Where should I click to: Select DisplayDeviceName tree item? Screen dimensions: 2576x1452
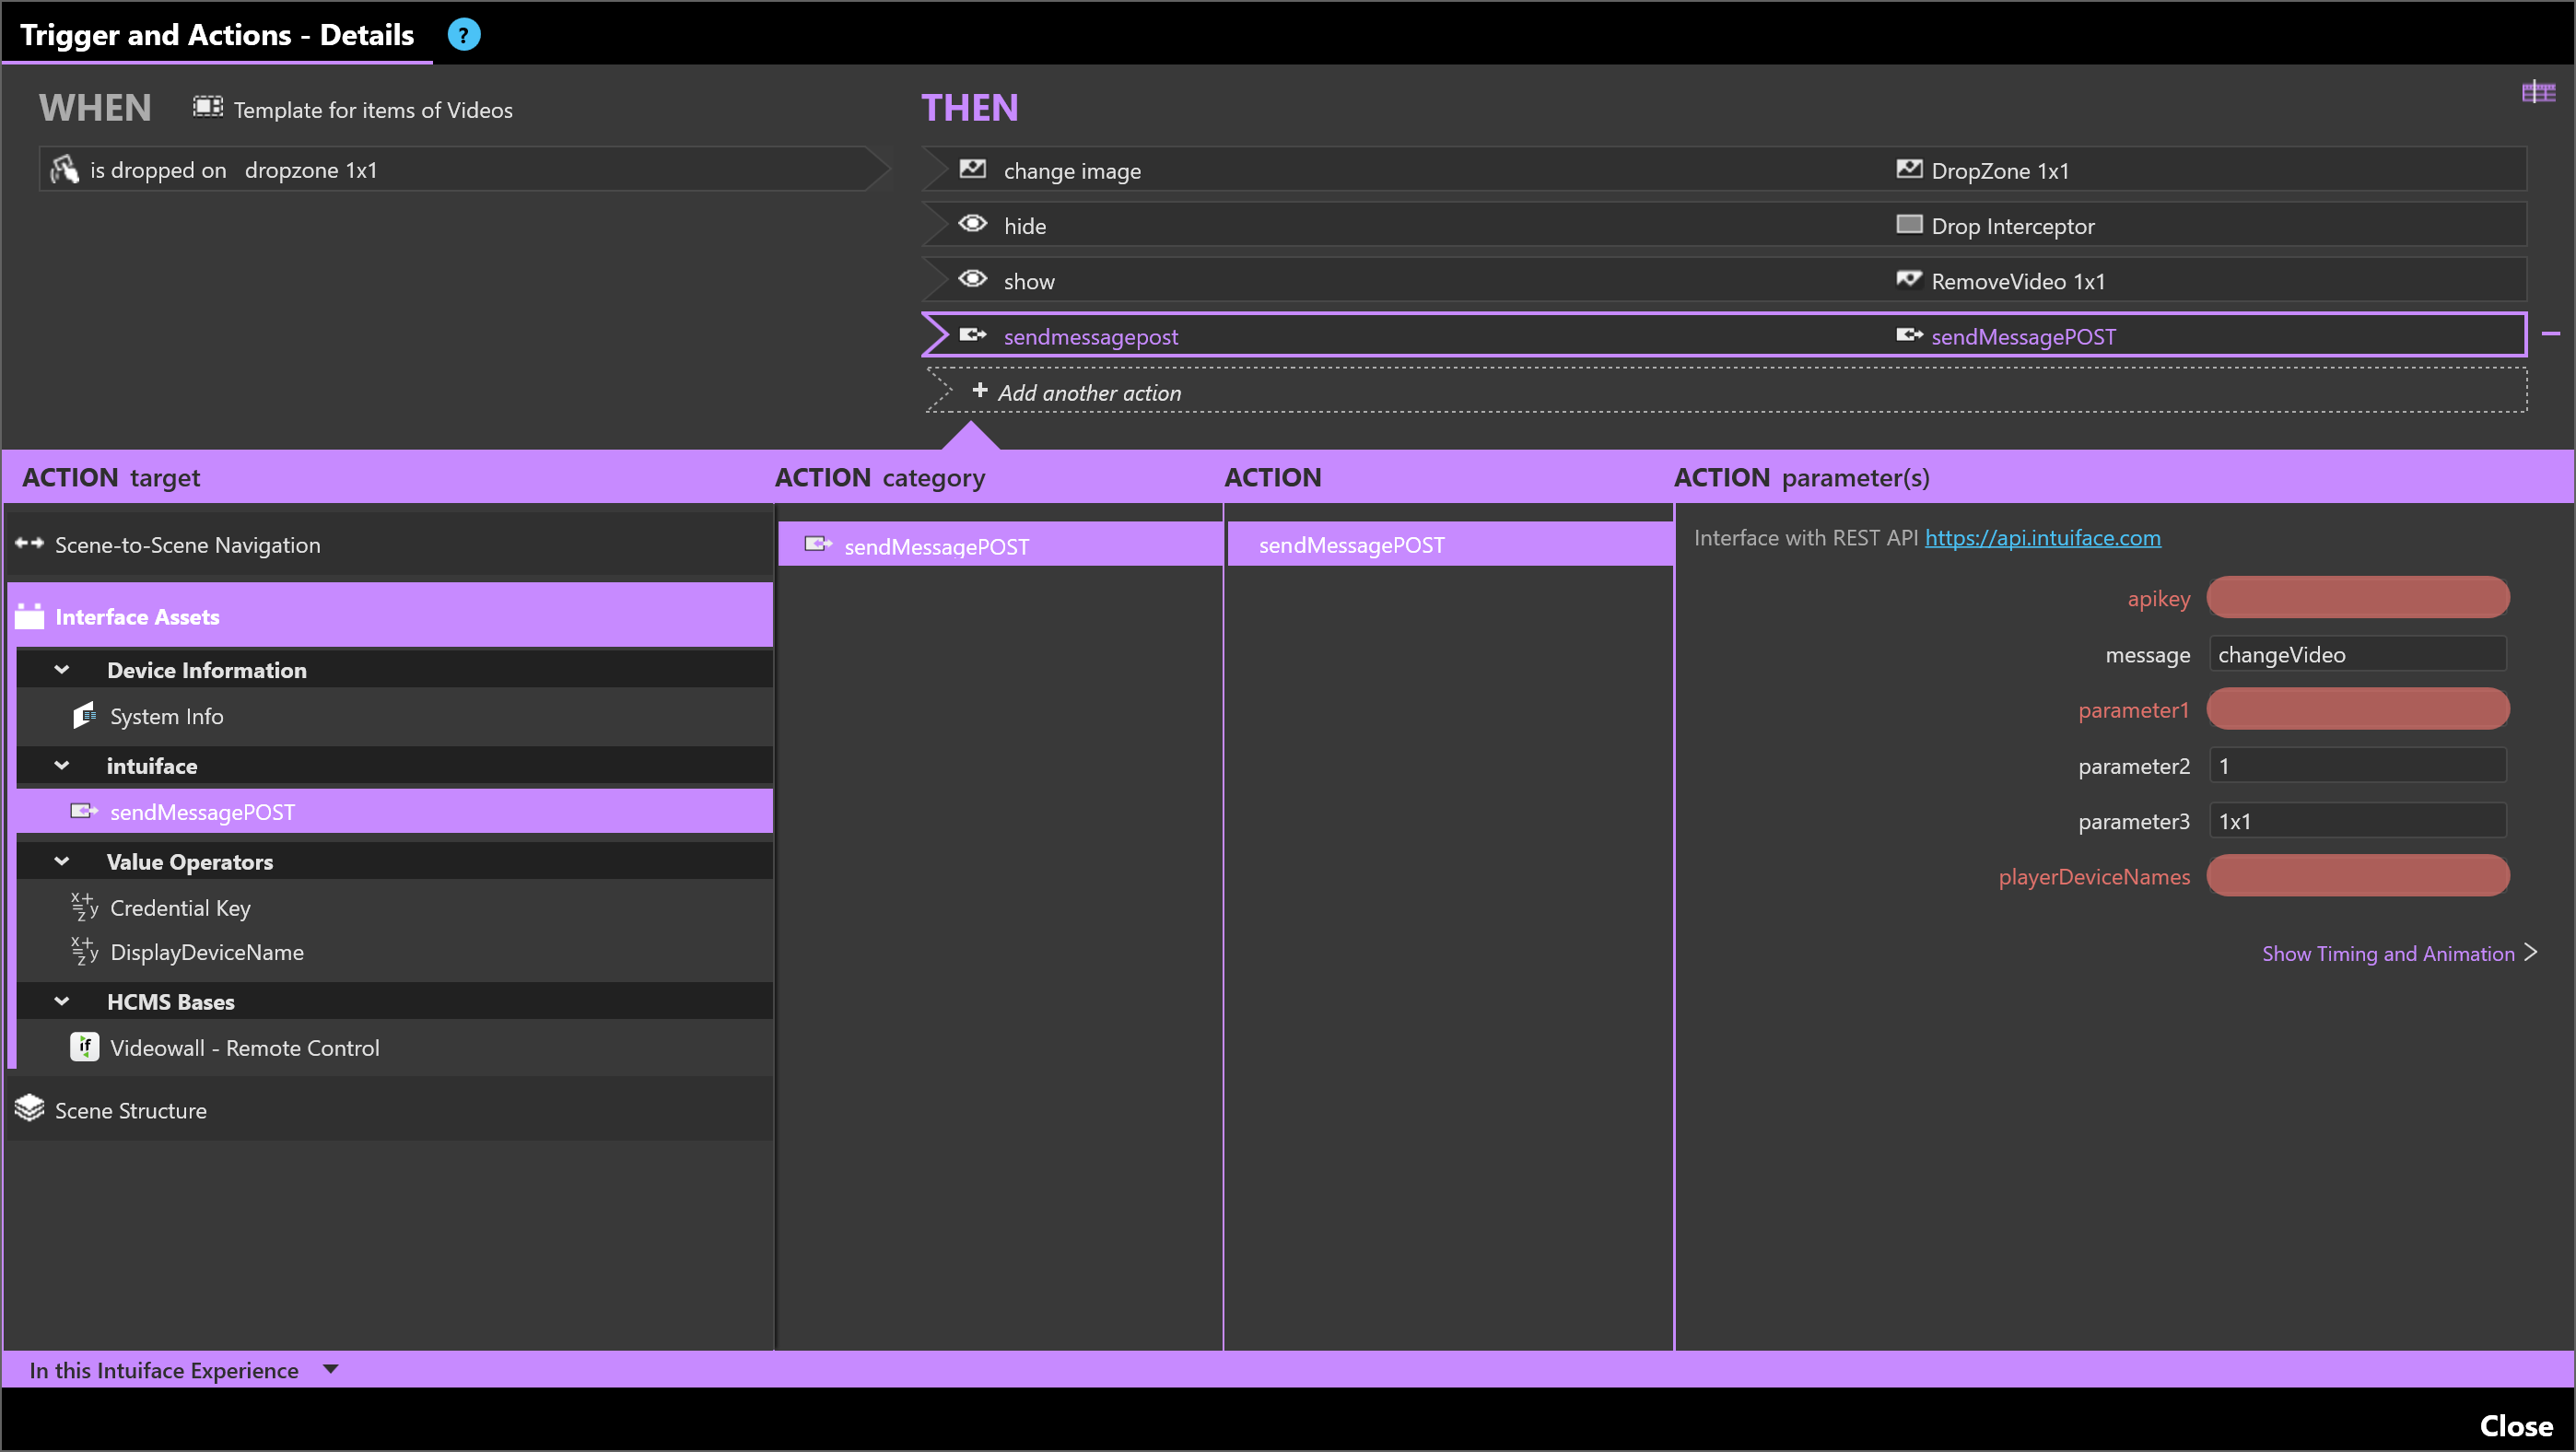click(x=394, y=952)
